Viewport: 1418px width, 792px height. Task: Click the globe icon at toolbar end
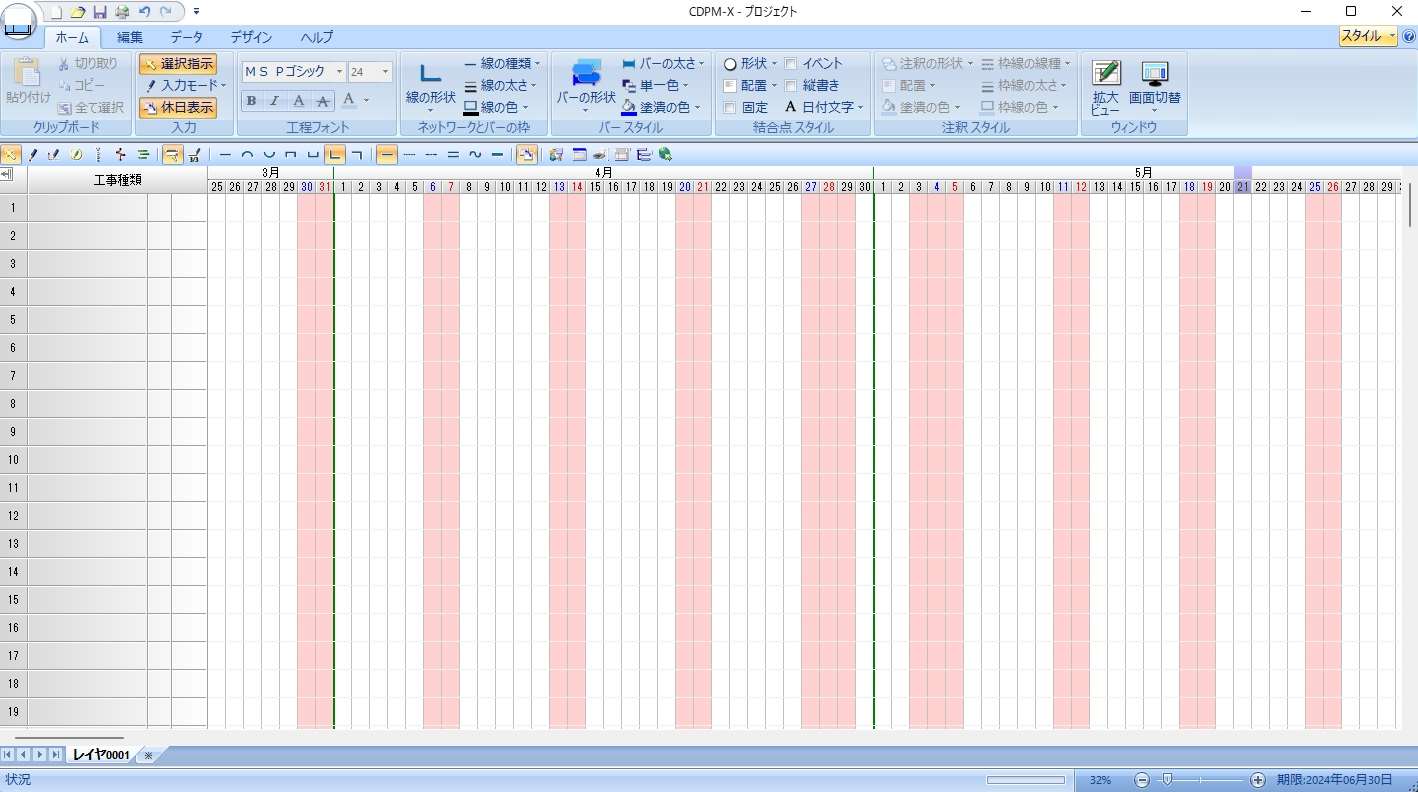click(665, 154)
